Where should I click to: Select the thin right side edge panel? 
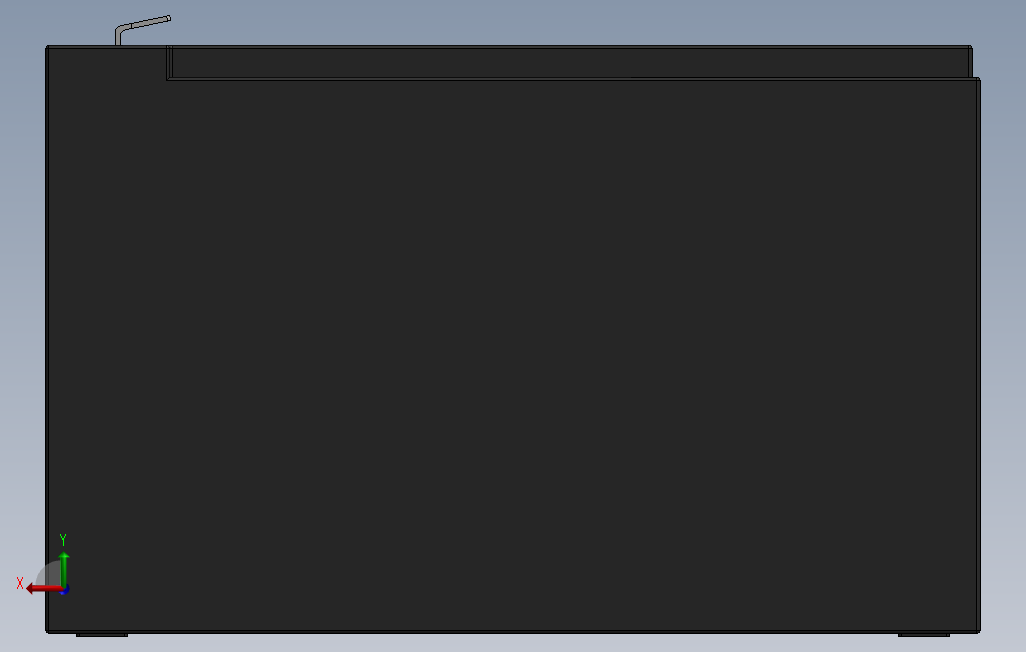coord(978,355)
